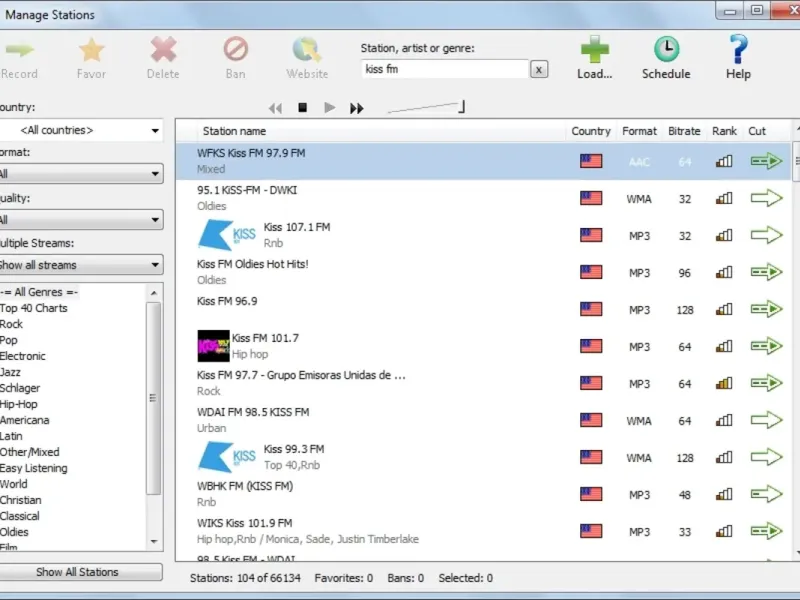Select Classical genre in the list
Viewport: 800px width, 600px height.
[x=19, y=516]
